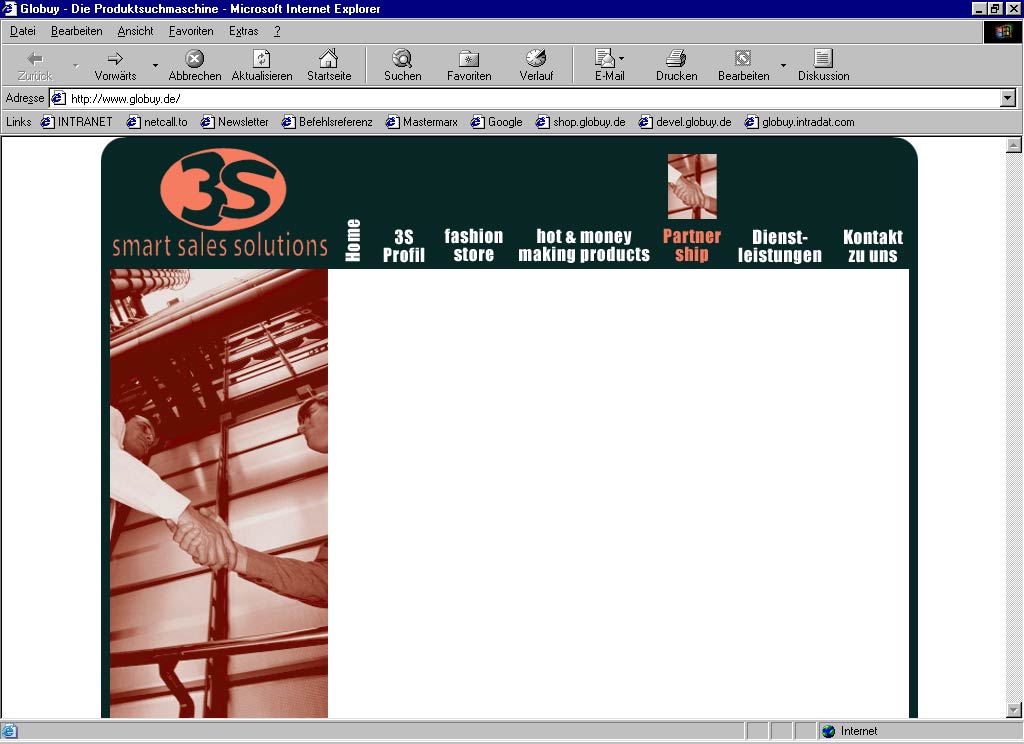Go to the vertical Home nav link
The image size is (1024, 744).
353,240
